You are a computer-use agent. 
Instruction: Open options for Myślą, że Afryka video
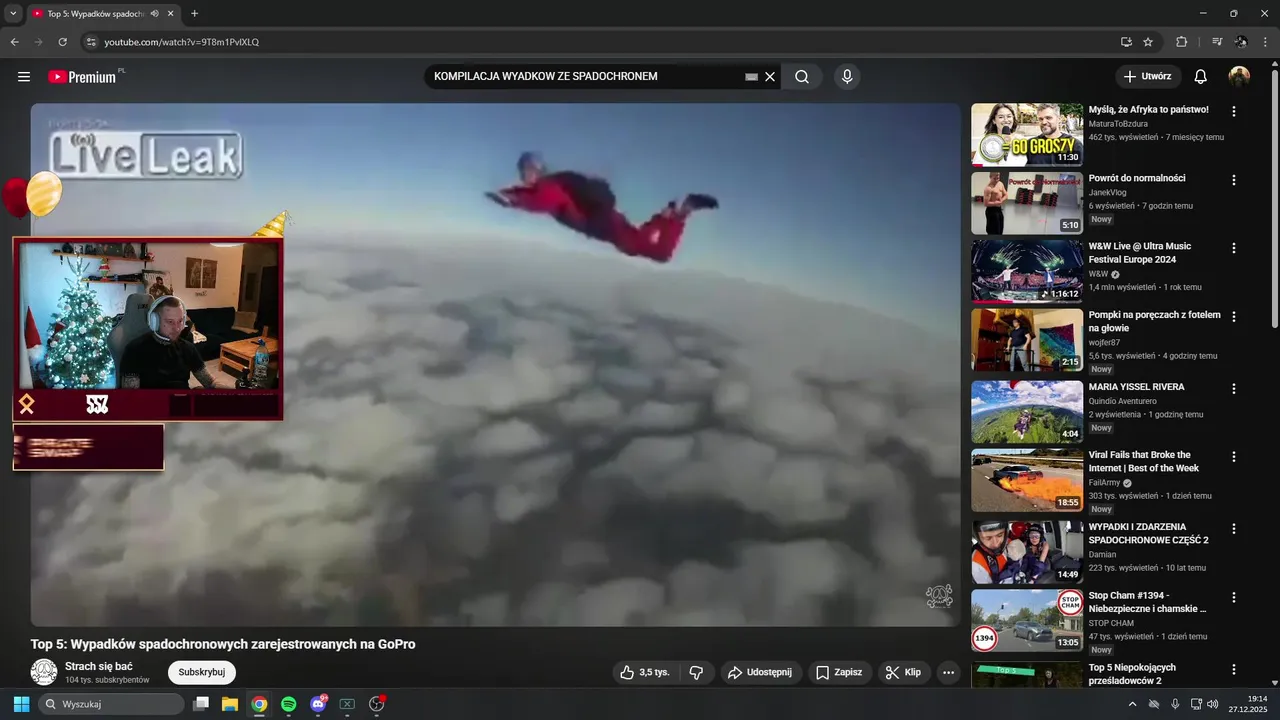tap(1234, 112)
